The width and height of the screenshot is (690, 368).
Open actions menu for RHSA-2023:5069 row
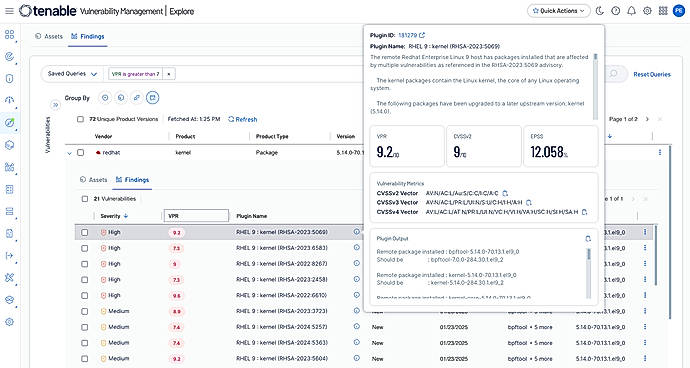tap(645, 232)
